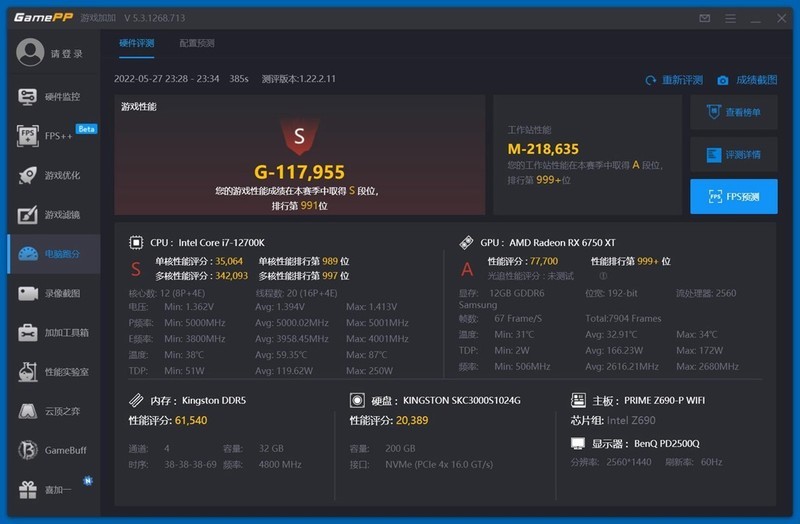Click the M-218,635 workstation score

[x=543, y=149]
